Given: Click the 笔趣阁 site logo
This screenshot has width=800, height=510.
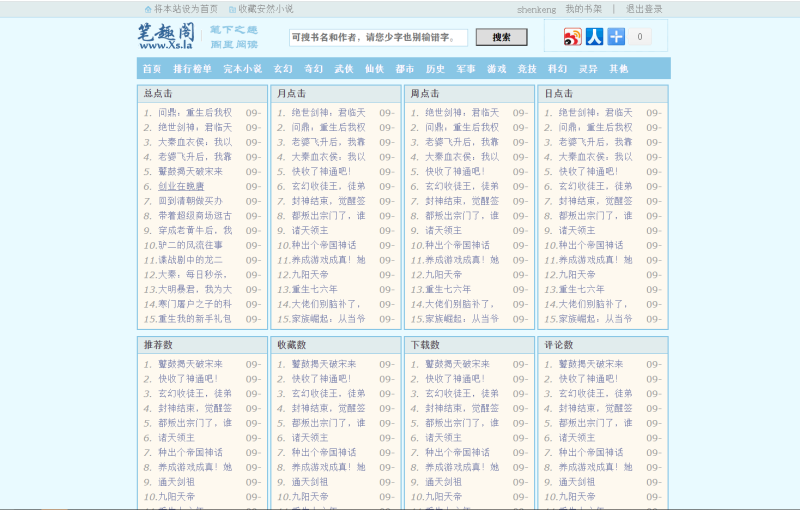Looking at the screenshot, I should click(x=166, y=37).
